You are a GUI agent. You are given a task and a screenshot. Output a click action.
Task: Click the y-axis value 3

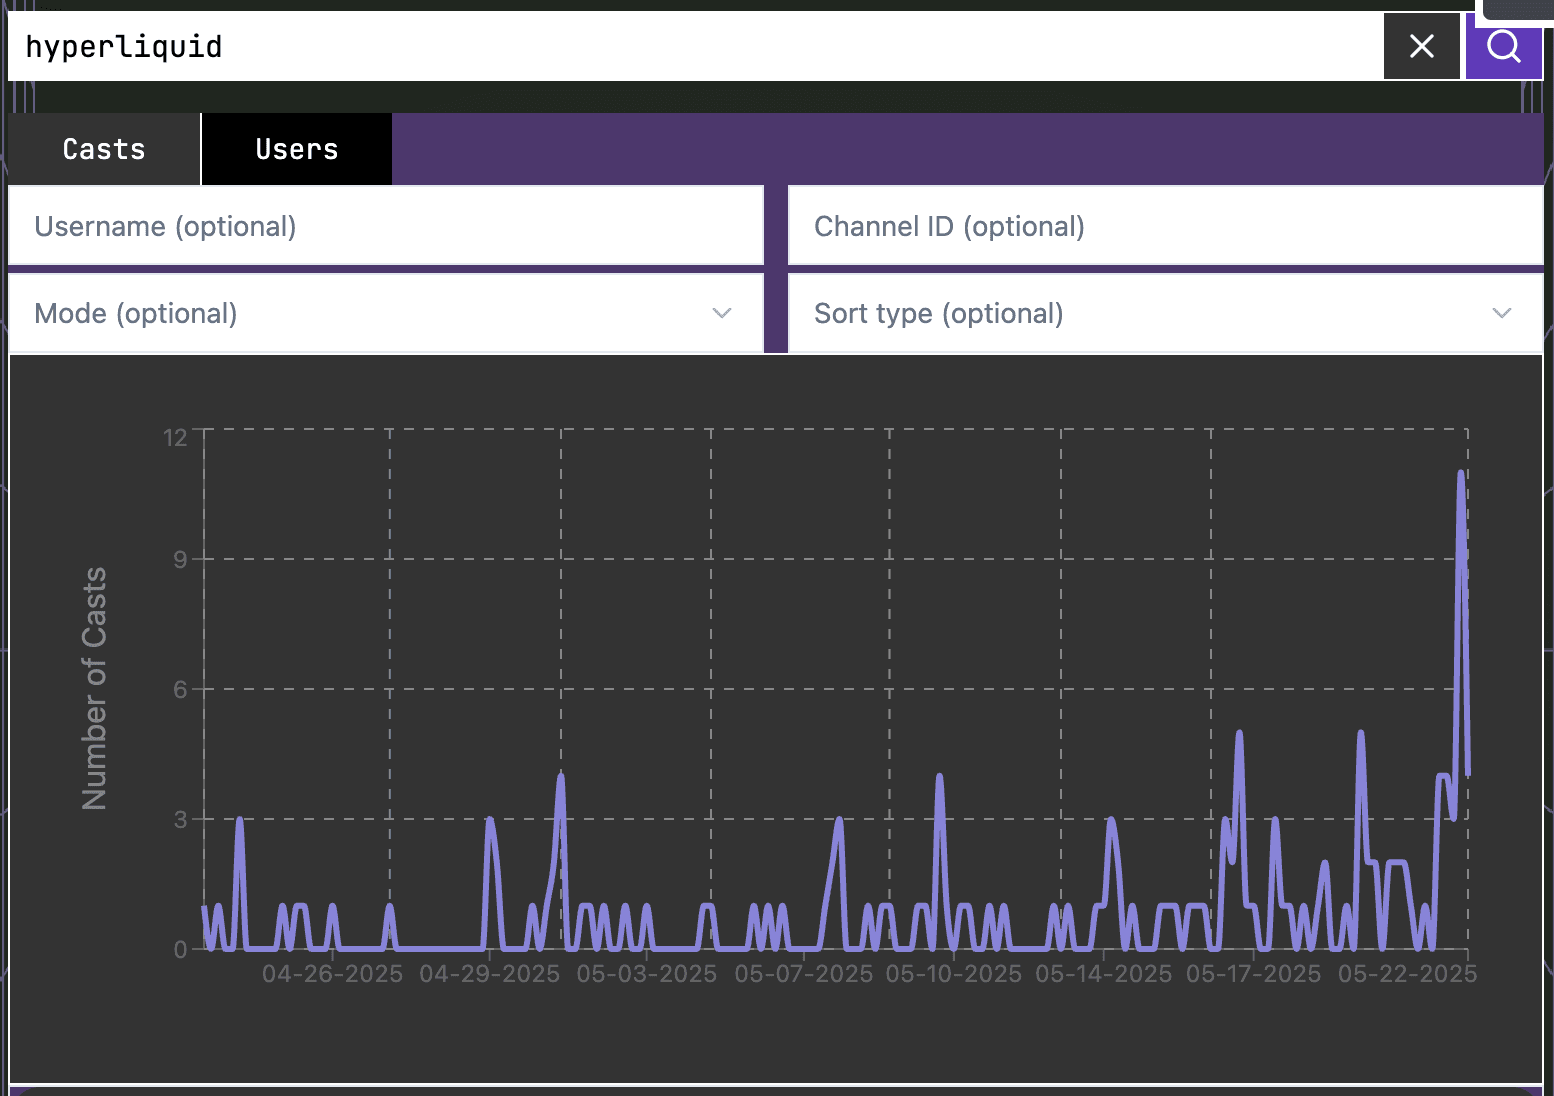[180, 819]
